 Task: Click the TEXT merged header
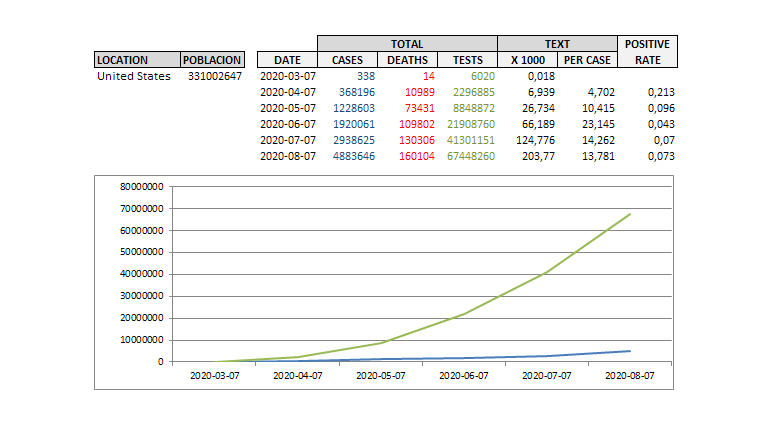click(557, 44)
